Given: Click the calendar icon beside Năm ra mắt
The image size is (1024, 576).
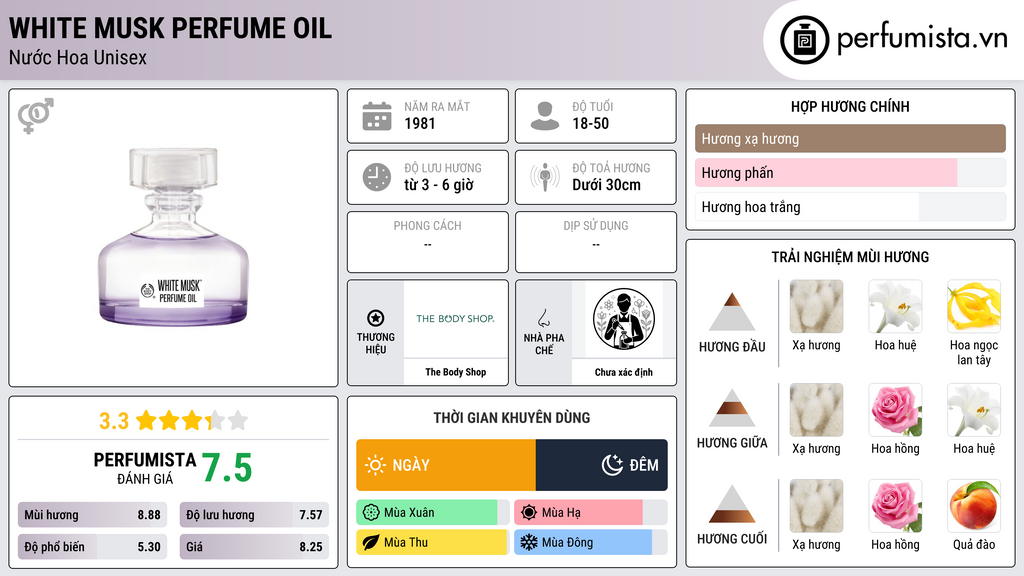Looking at the screenshot, I should (x=377, y=116).
